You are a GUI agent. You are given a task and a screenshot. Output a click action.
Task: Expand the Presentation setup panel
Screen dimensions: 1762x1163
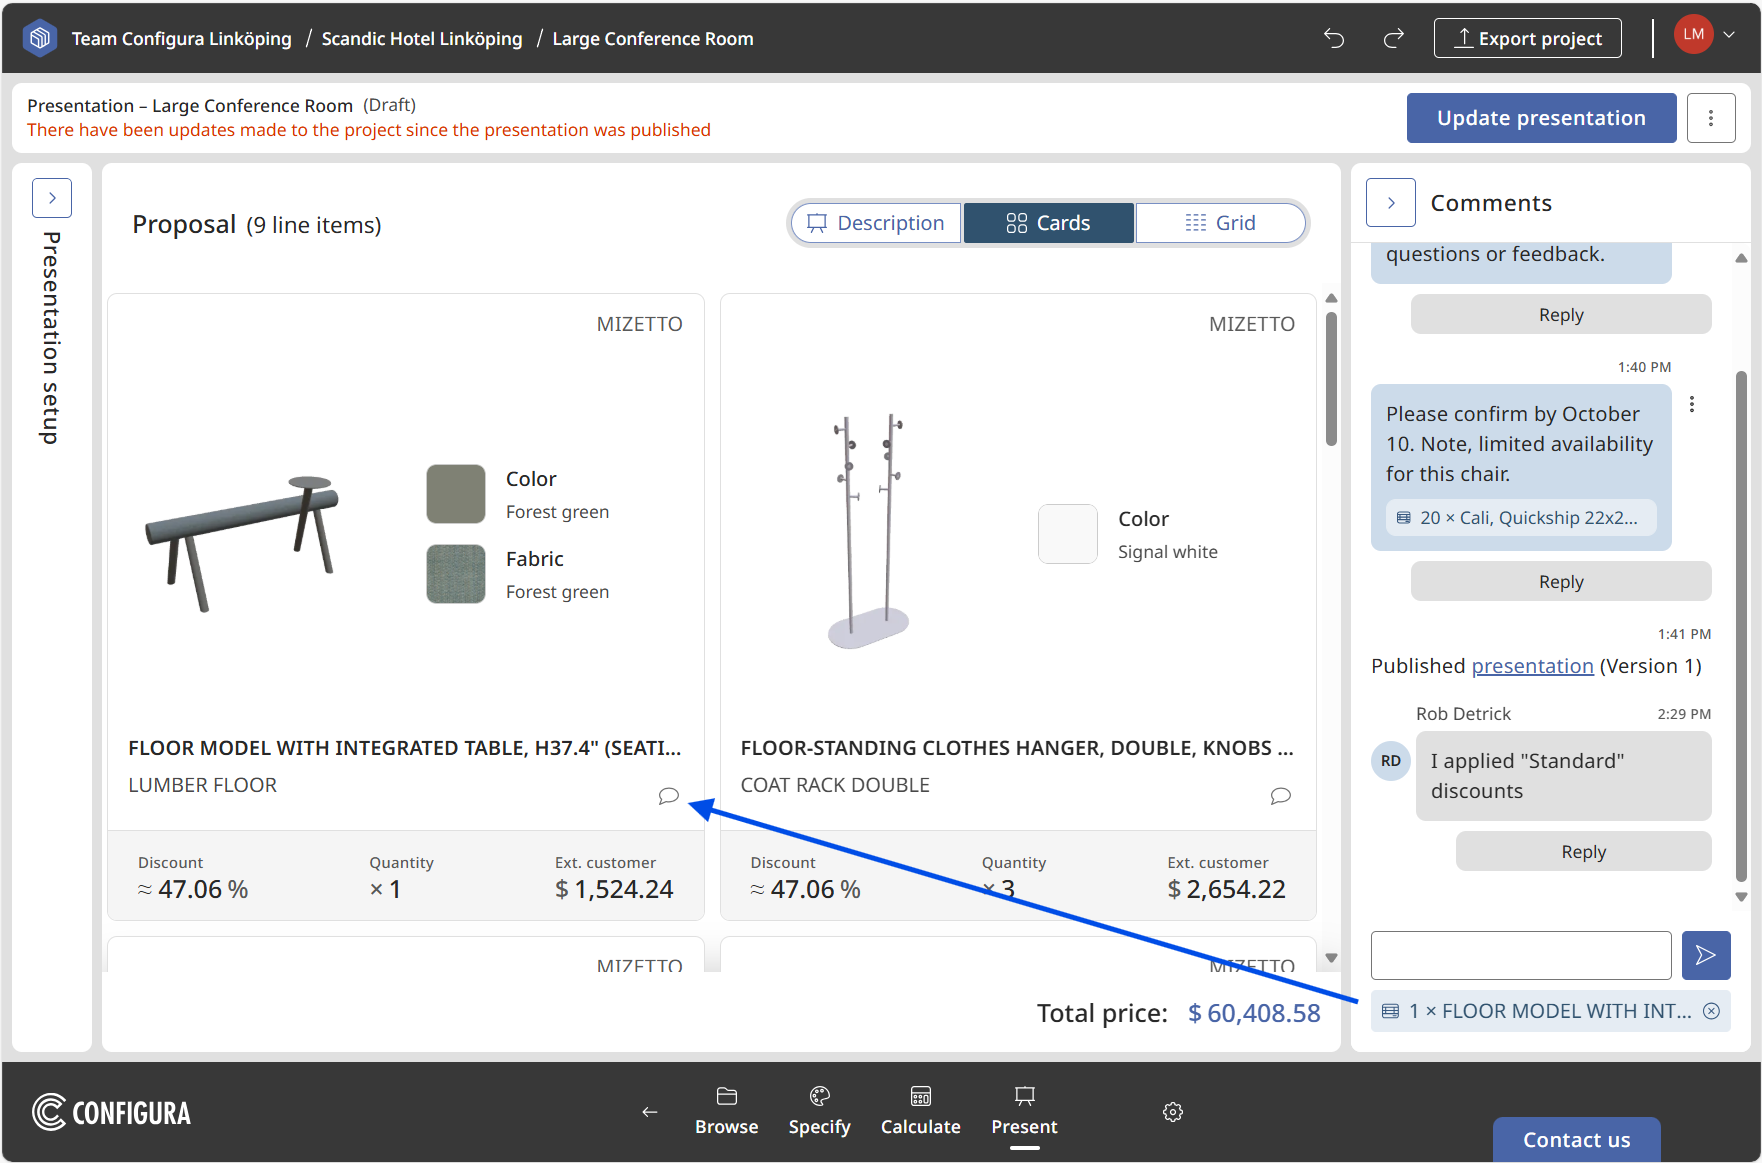click(52, 198)
